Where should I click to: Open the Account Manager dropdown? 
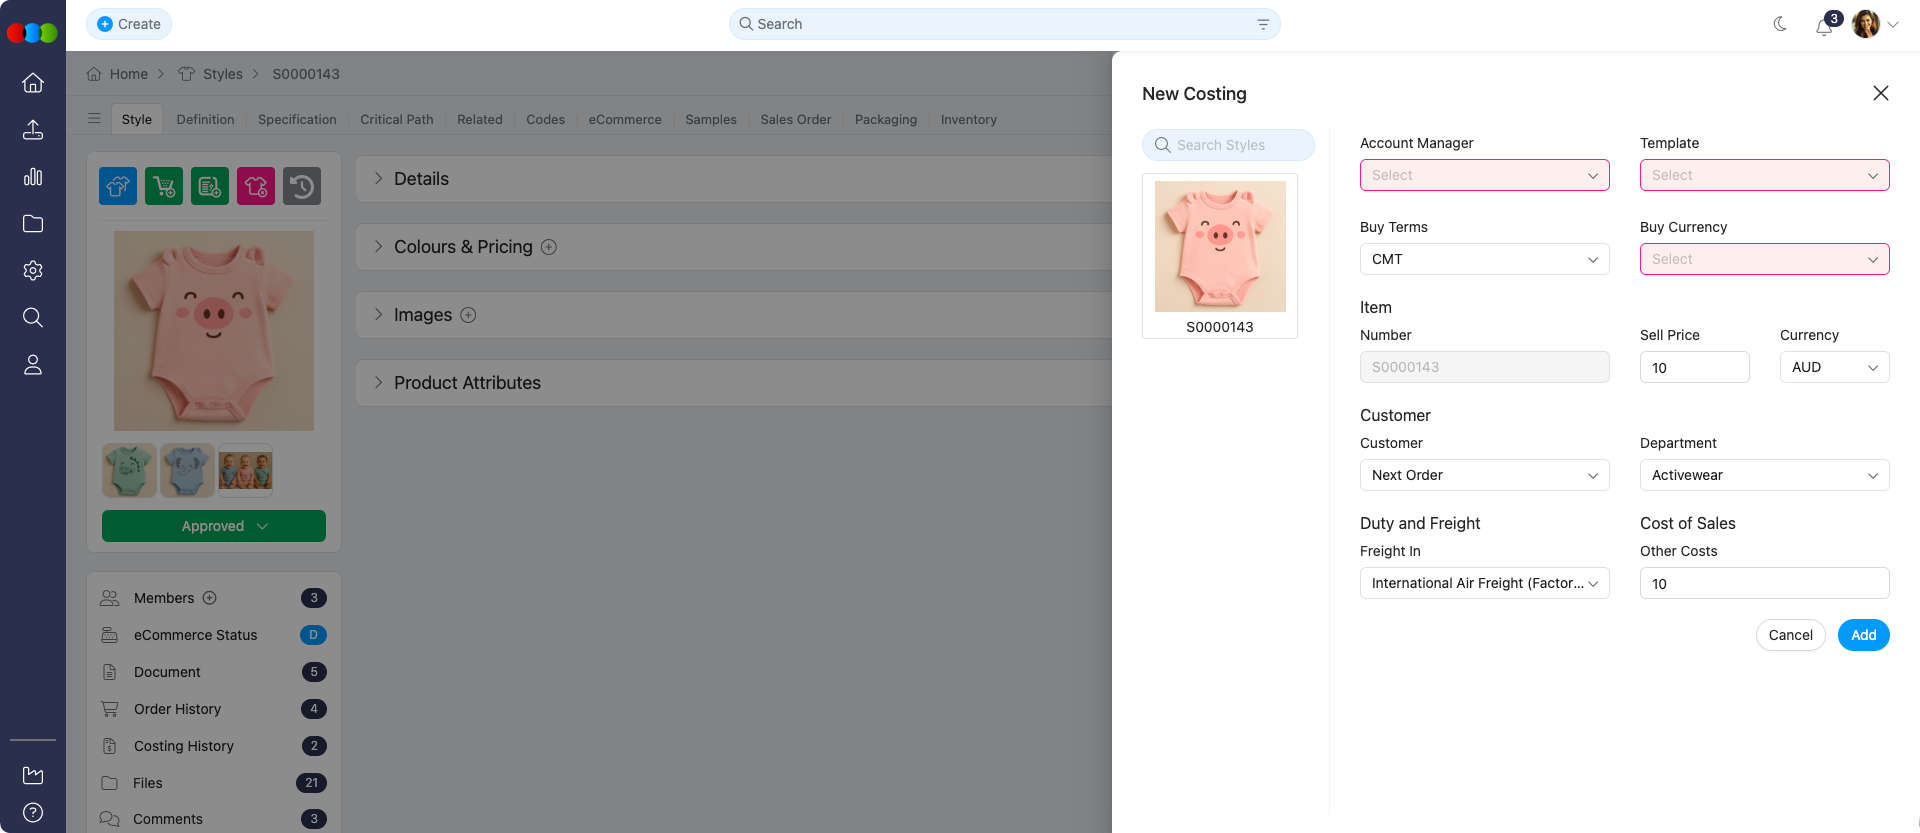(x=1484, y=175)
